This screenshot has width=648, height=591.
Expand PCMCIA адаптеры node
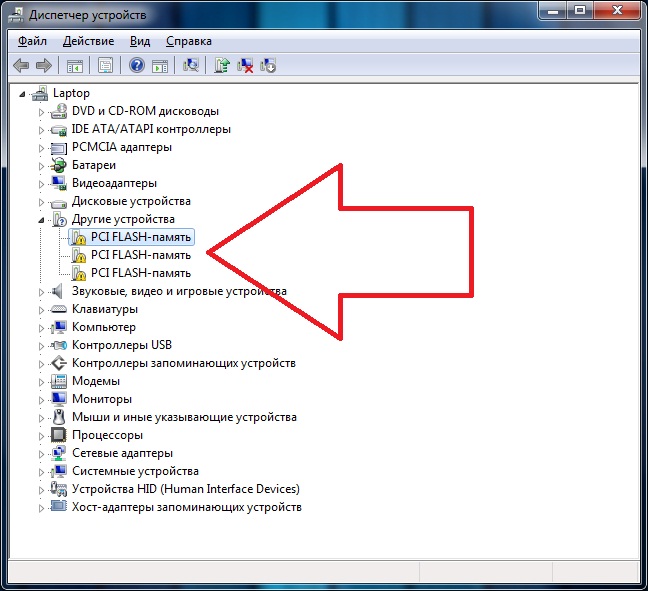point(41,148)
